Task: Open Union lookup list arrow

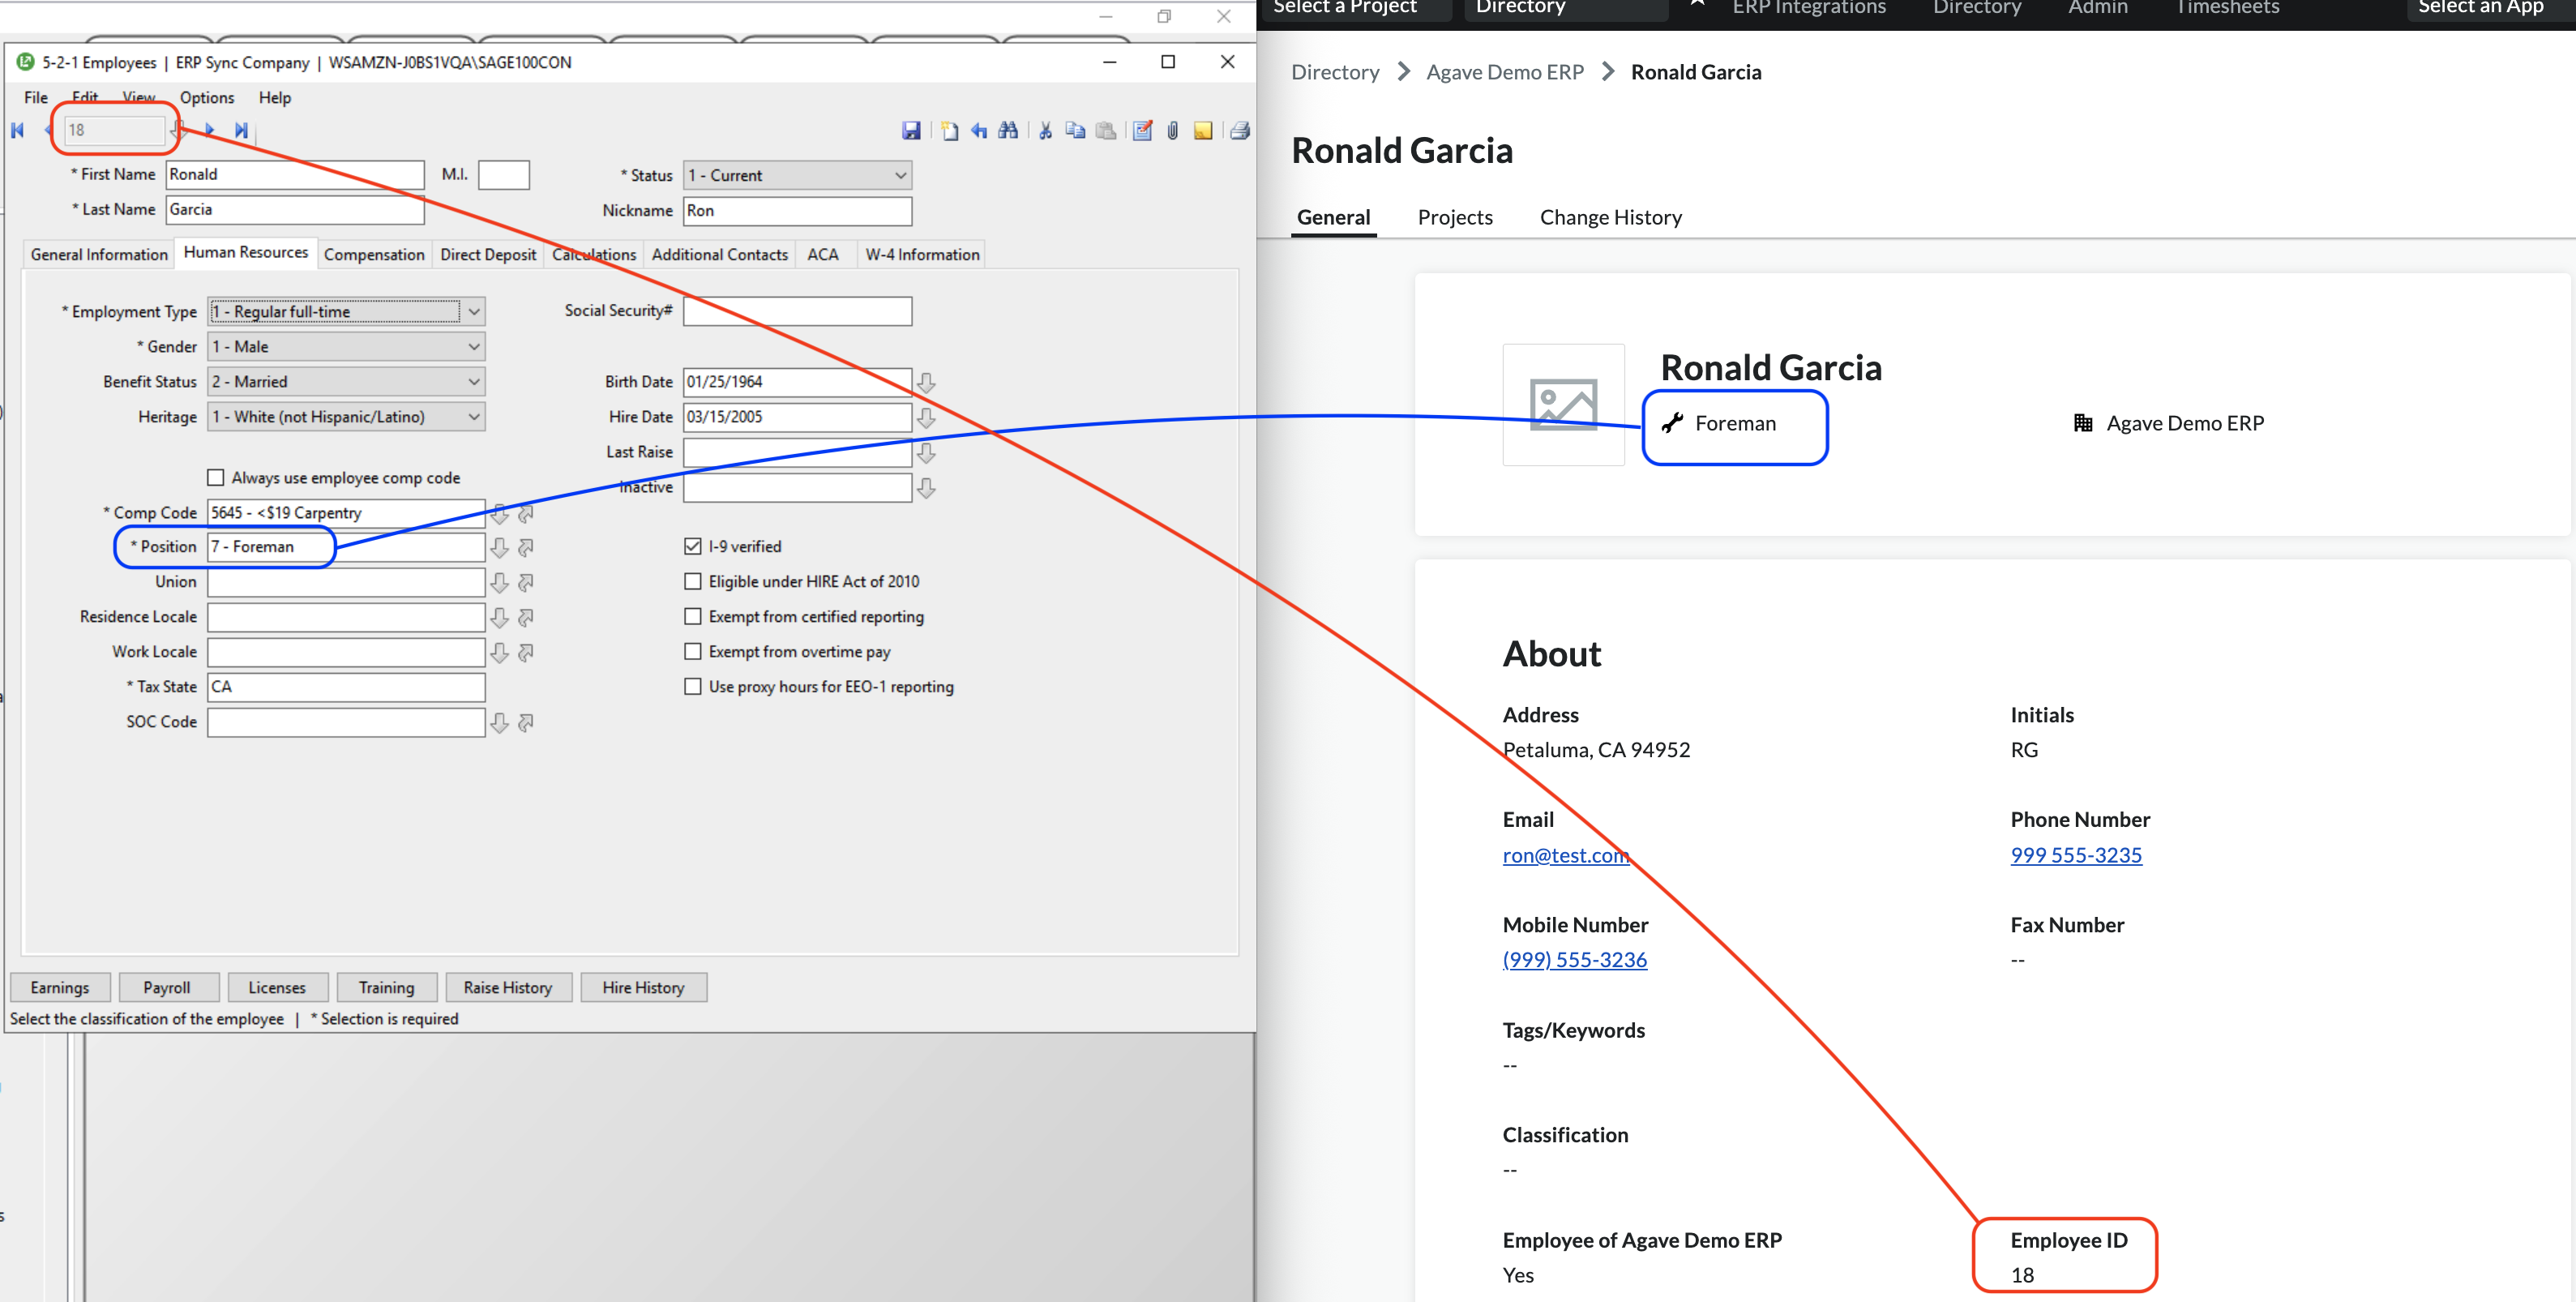Action: [x=500, y=582]
